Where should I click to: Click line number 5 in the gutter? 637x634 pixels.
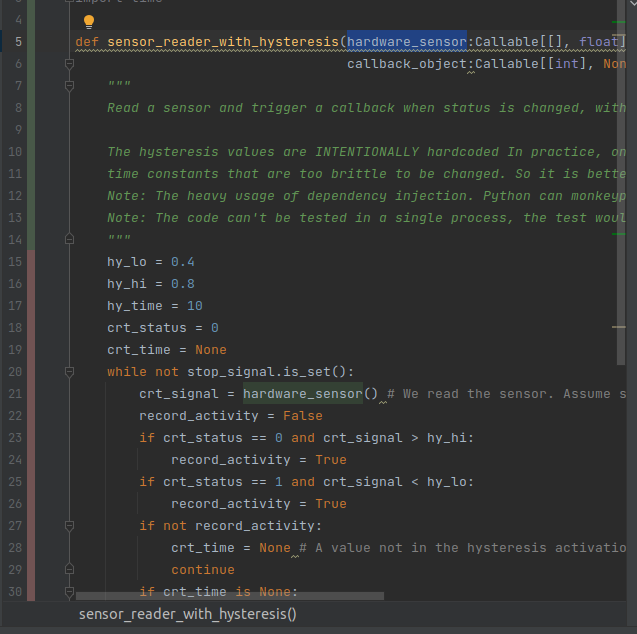(18, 42)
